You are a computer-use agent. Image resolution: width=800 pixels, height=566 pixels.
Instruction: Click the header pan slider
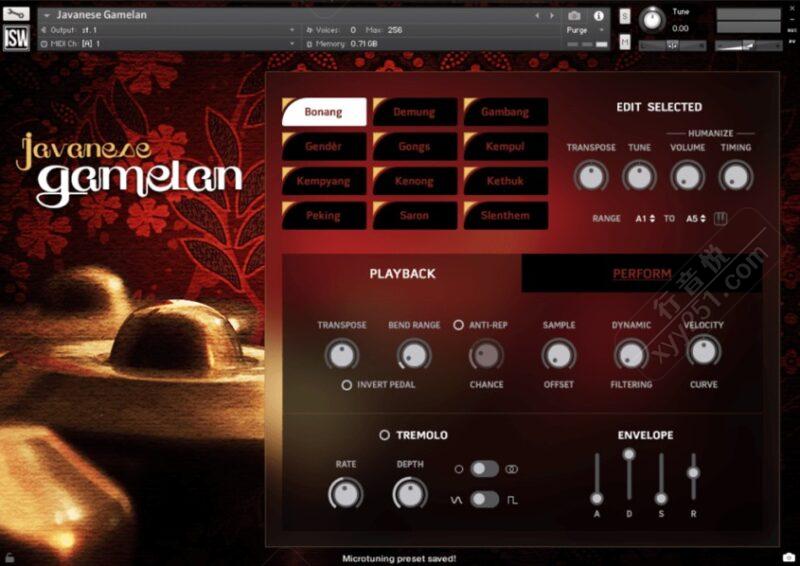[672, 46]
